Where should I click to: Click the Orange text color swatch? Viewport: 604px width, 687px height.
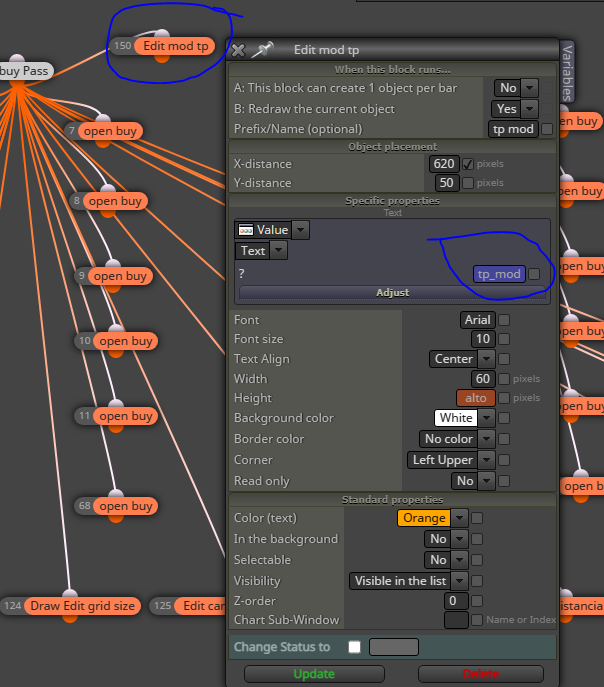coord(424,518)
